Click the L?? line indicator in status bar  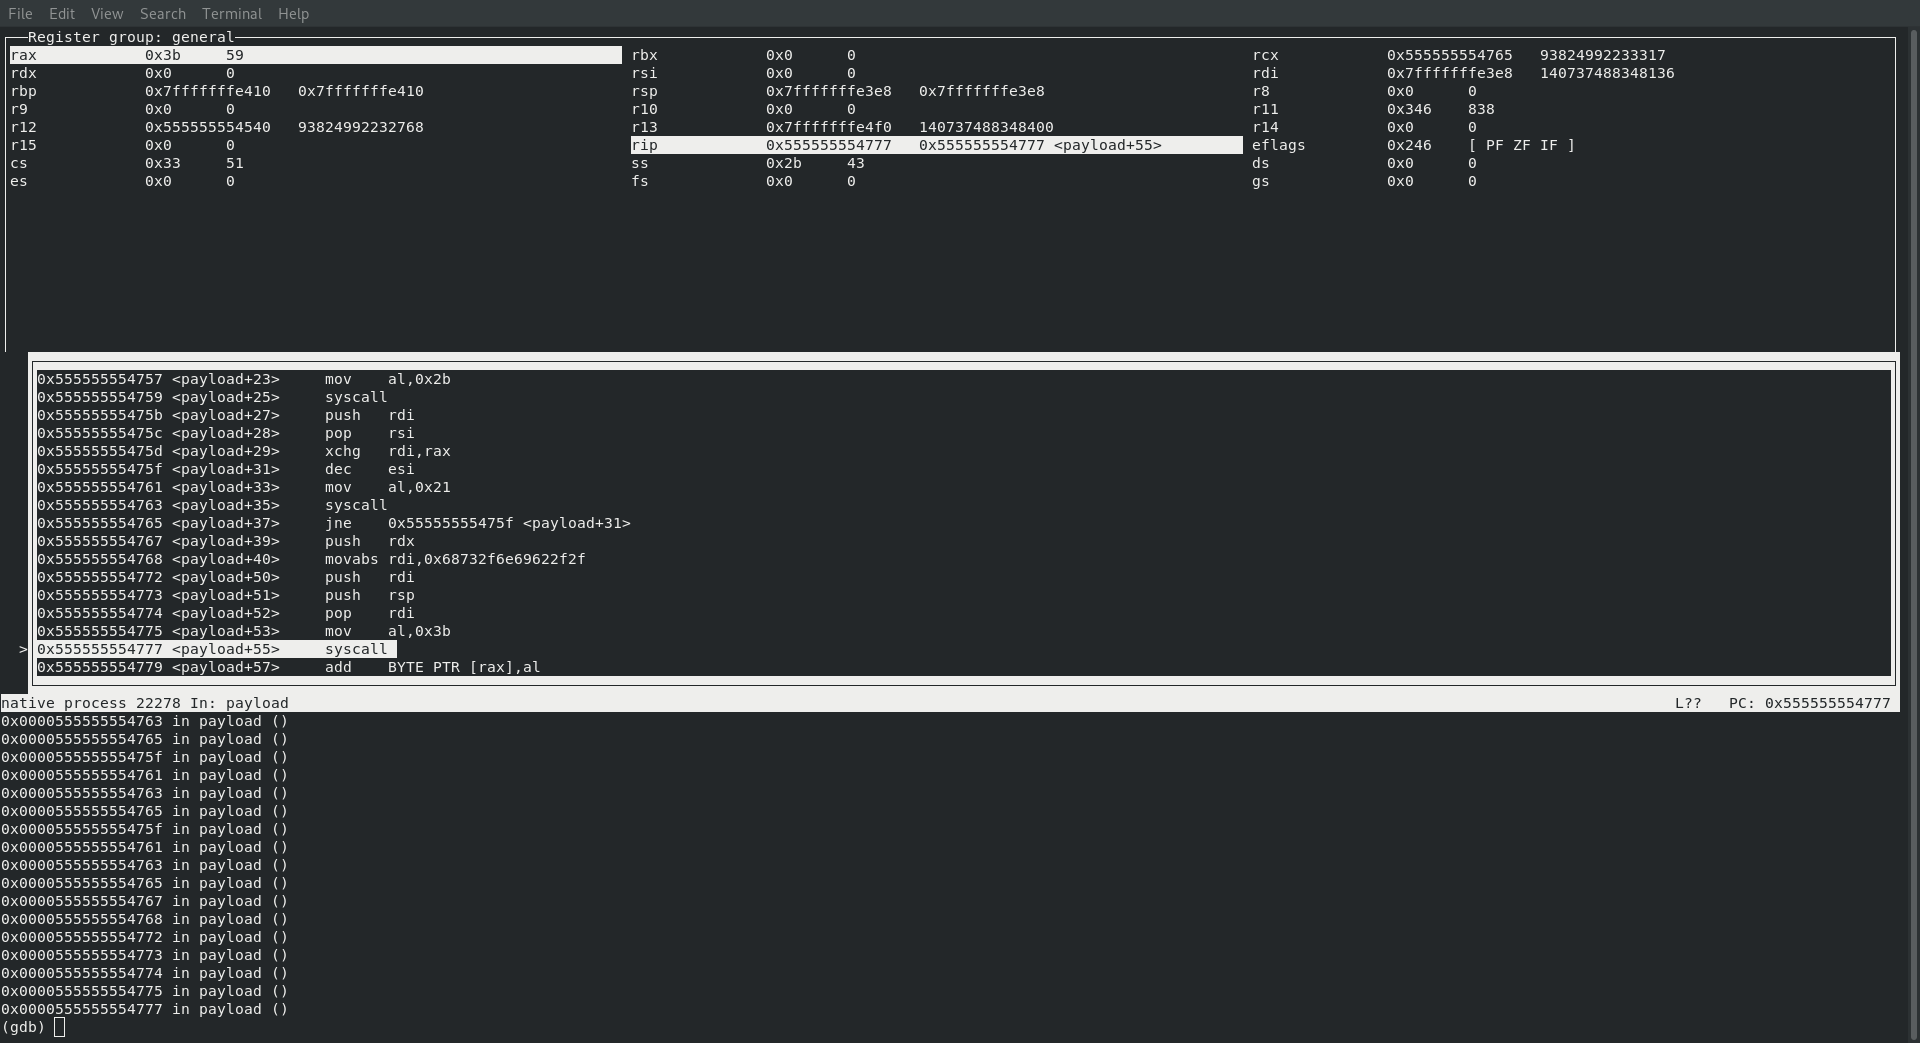(x=1688, y=703)
